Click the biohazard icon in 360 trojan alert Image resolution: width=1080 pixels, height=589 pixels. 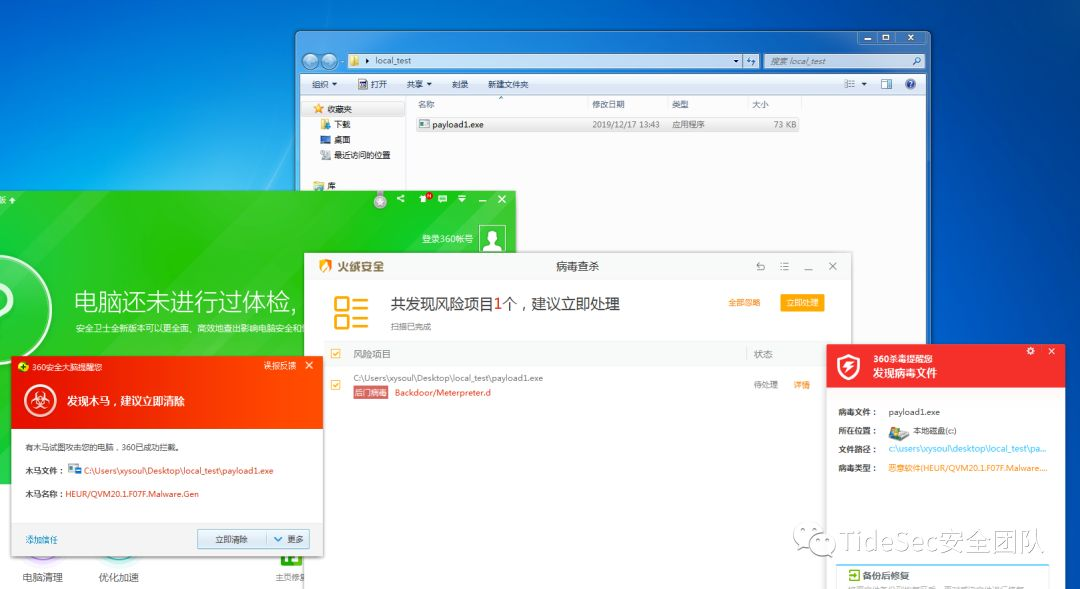tap(41, 401)
